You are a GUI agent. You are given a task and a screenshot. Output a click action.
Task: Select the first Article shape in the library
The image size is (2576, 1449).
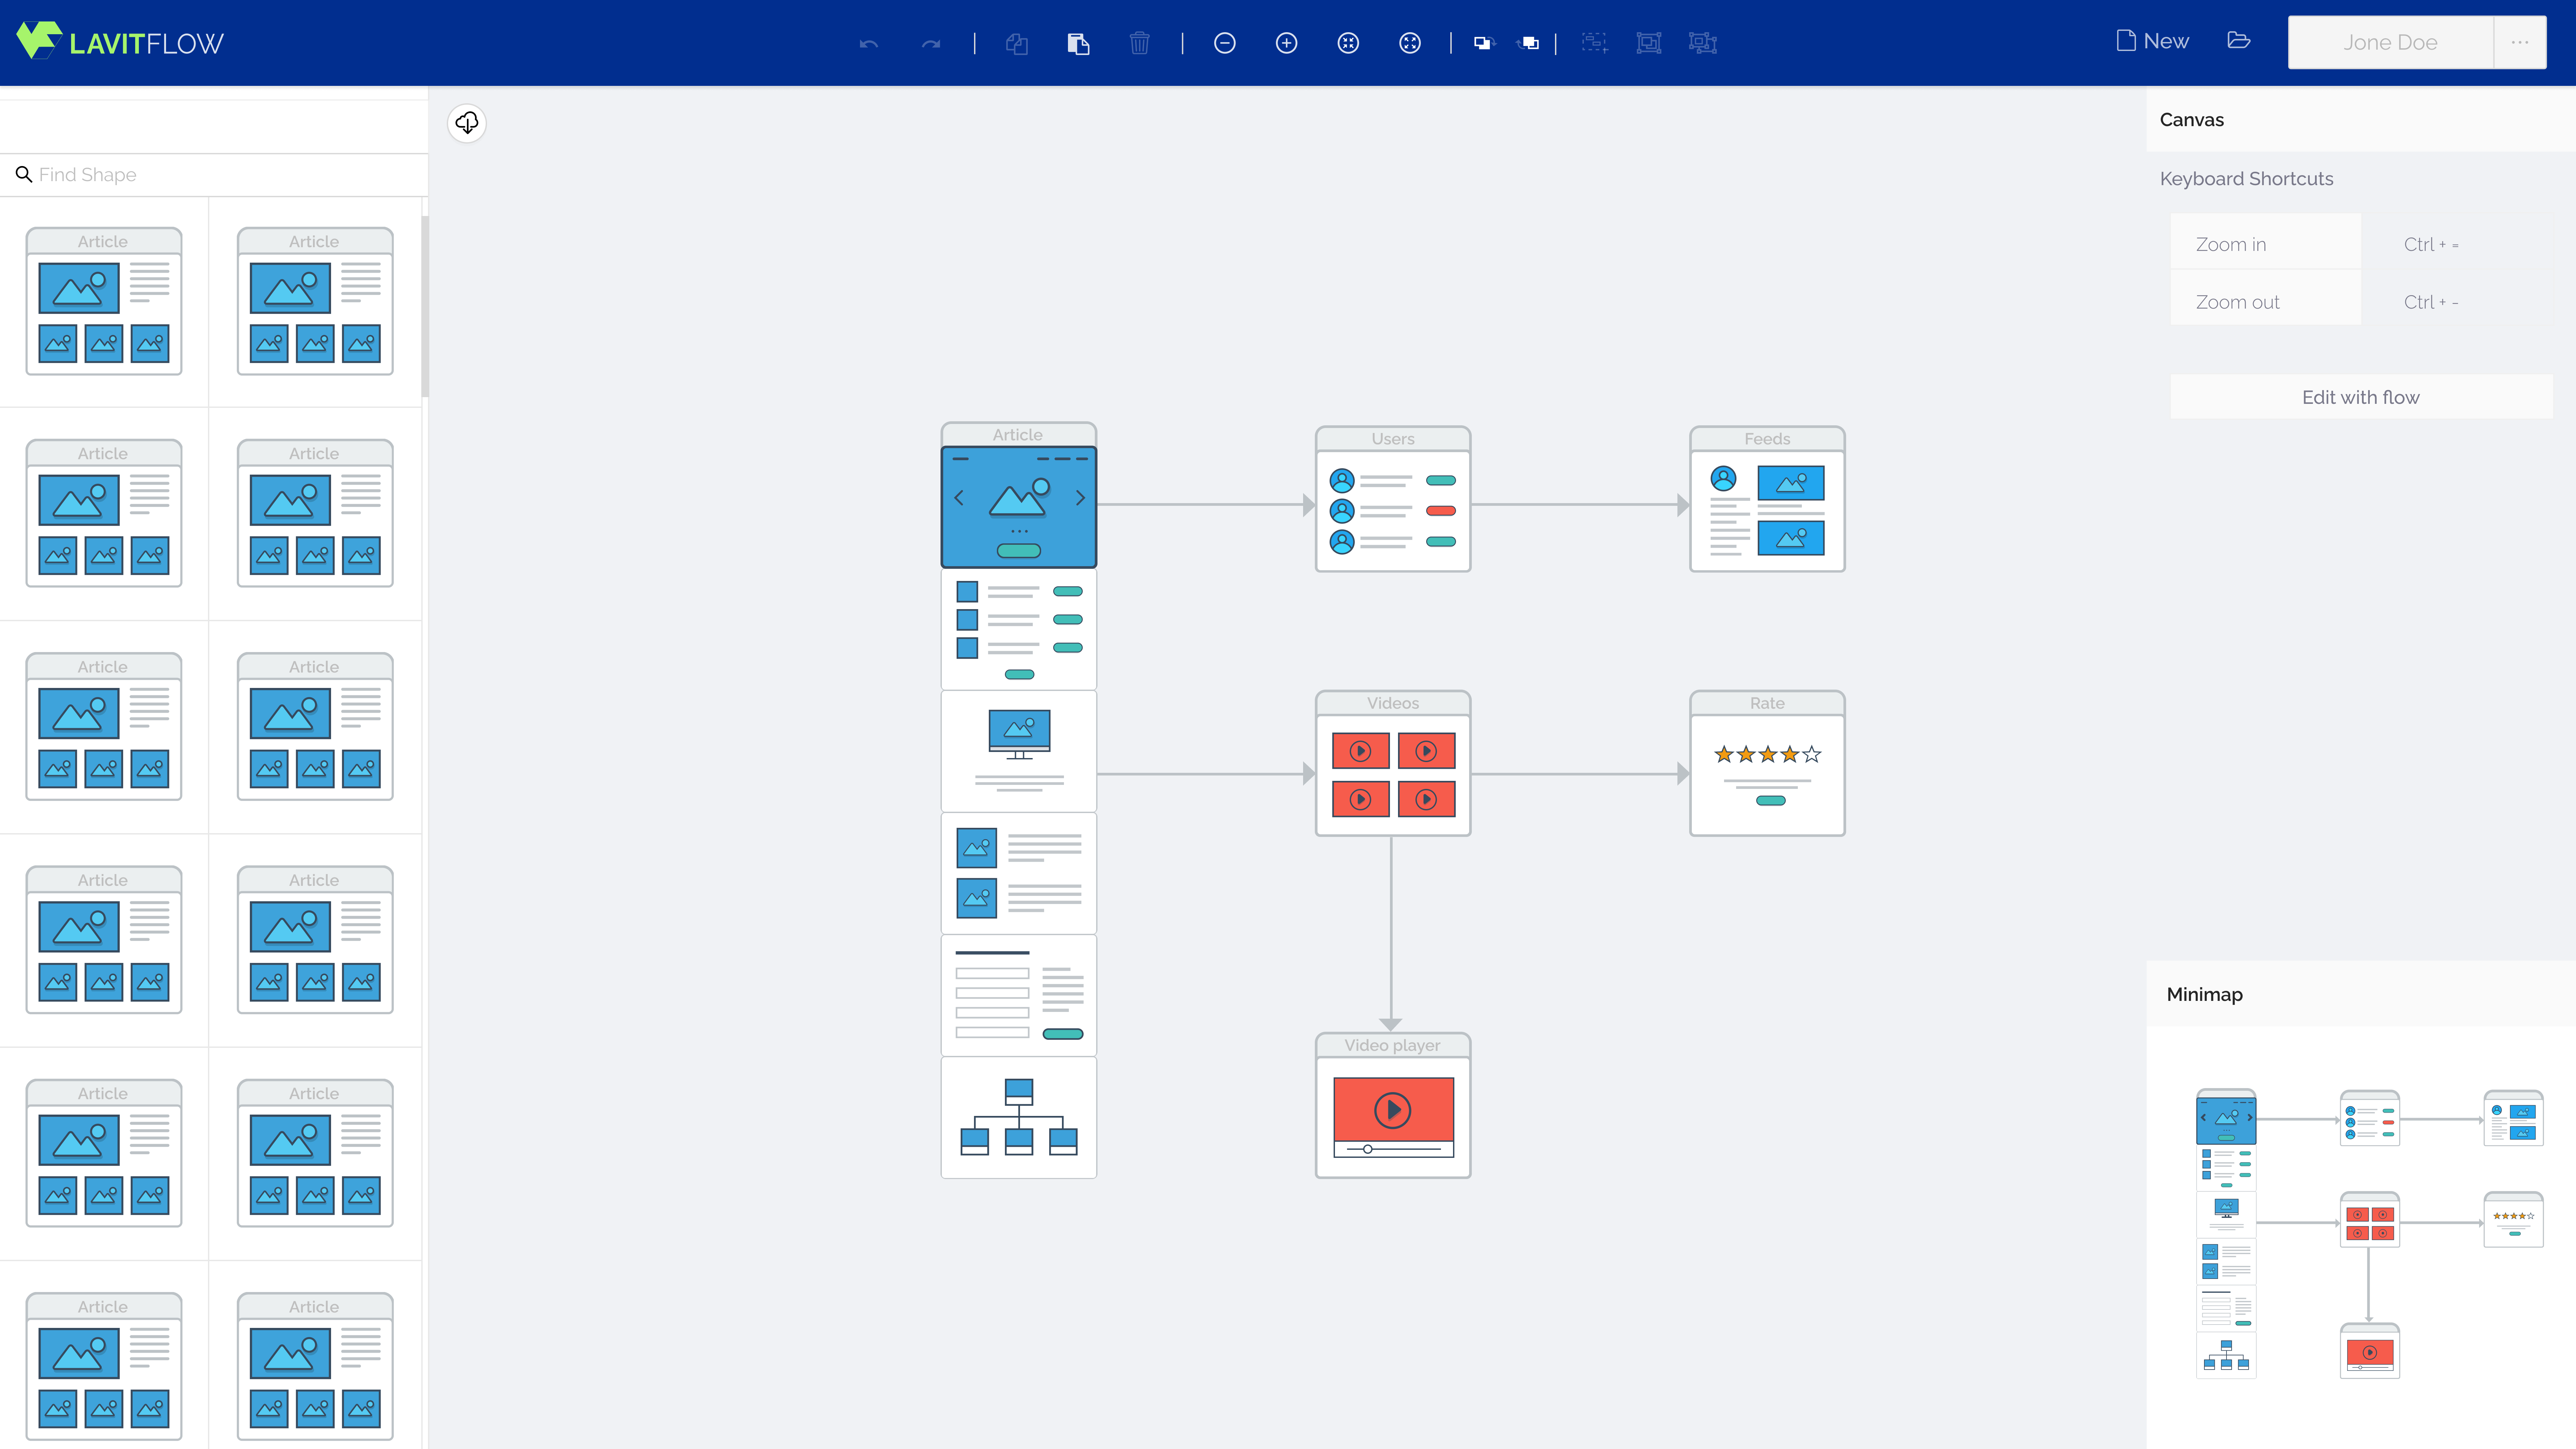(x=103, y=300)
